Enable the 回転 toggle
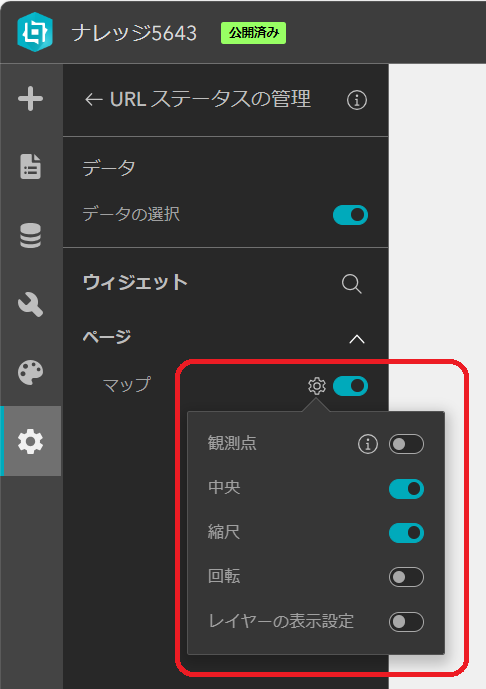This screenshot has width=486, height=689. coord(406,577)
